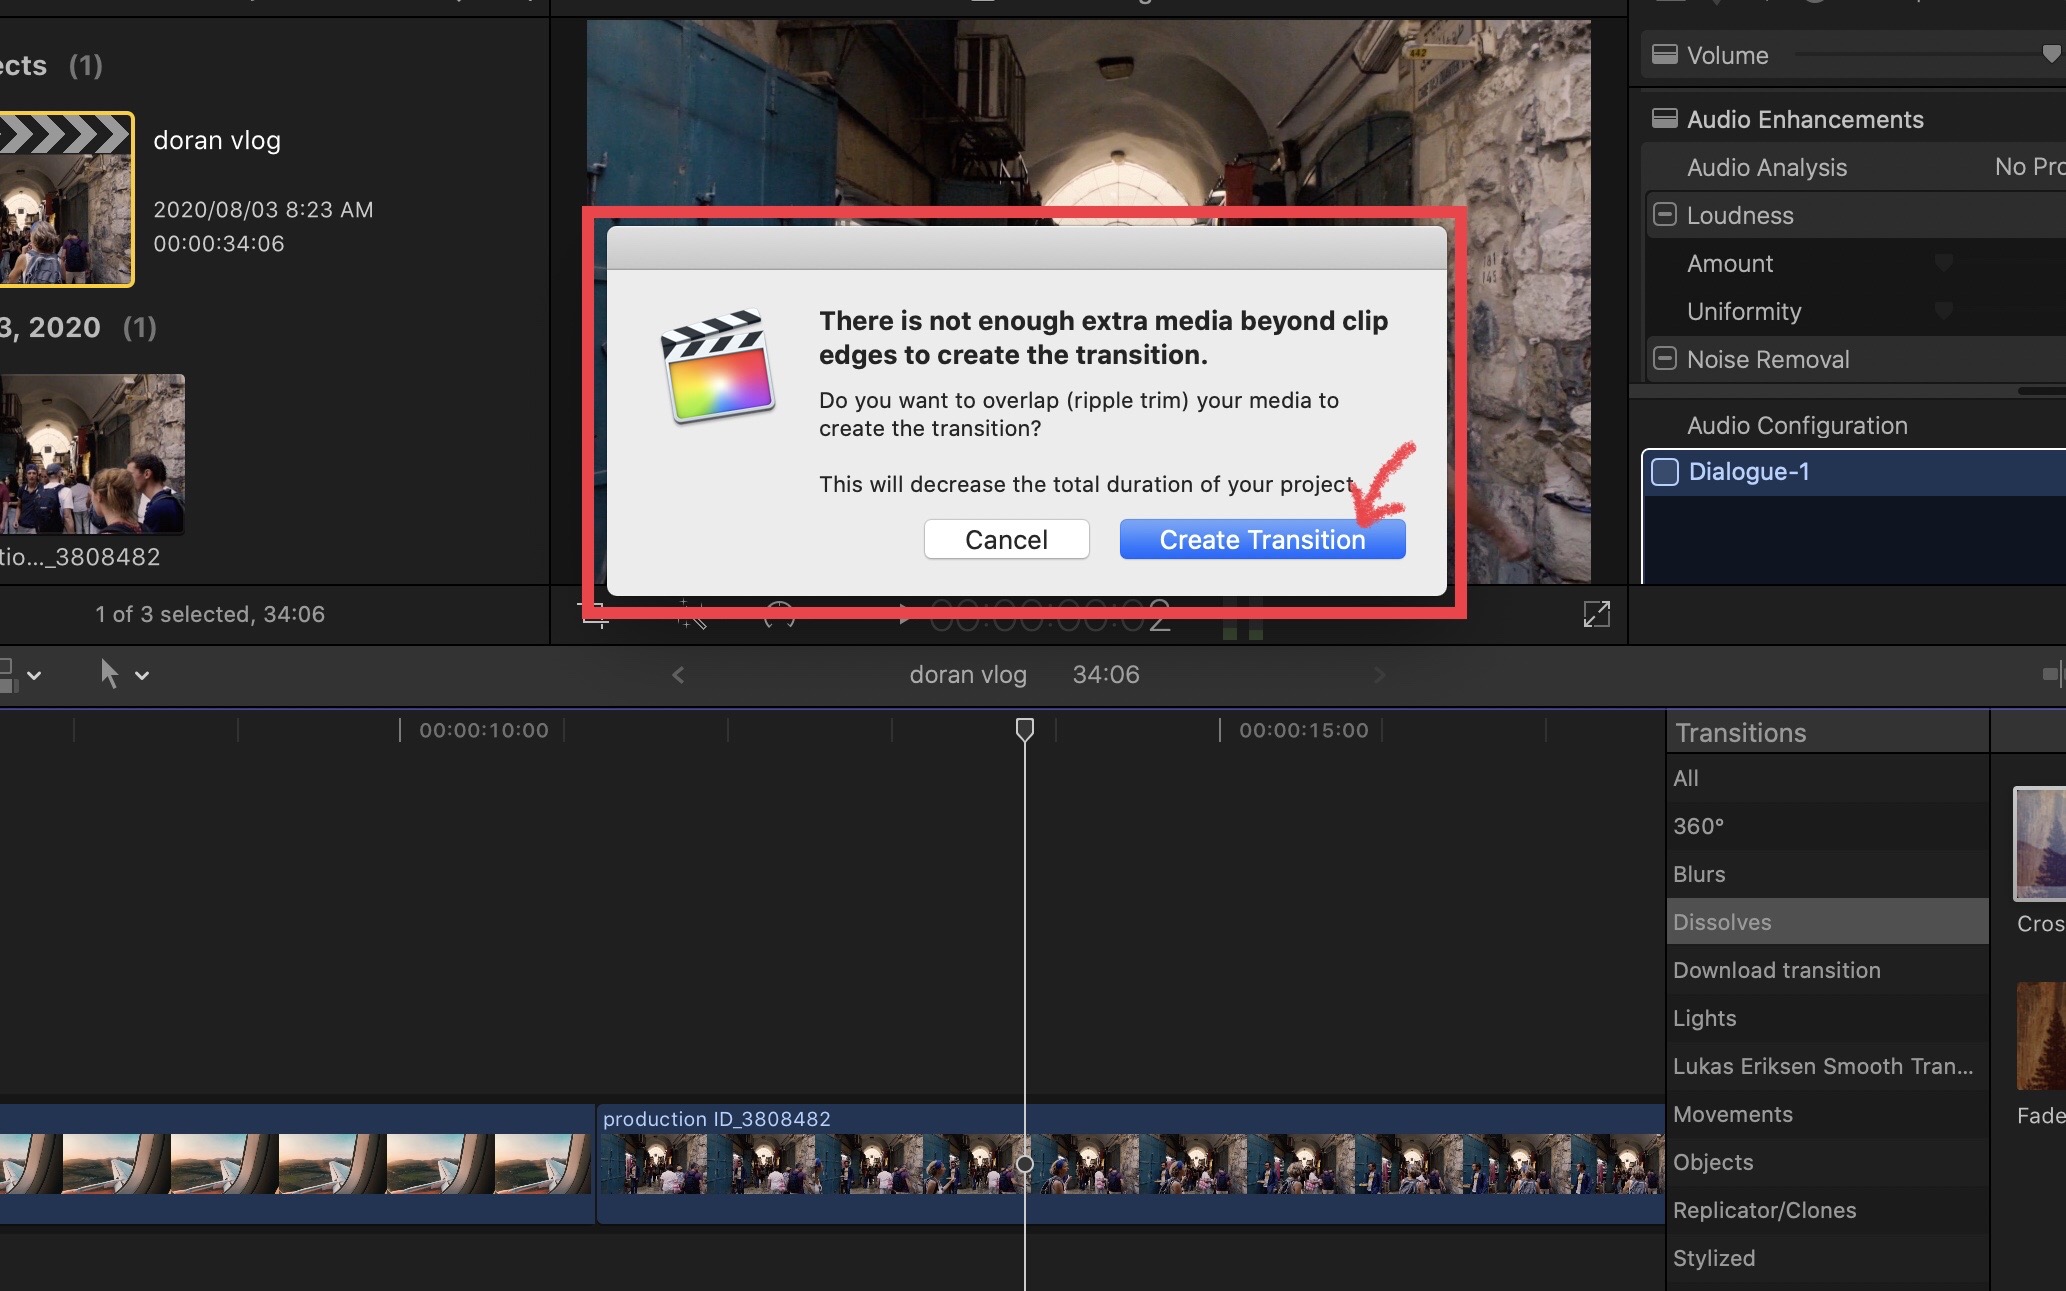Toggle the Loudness enhancement checkbox
The image size is (2066, 1291).
1664,215
